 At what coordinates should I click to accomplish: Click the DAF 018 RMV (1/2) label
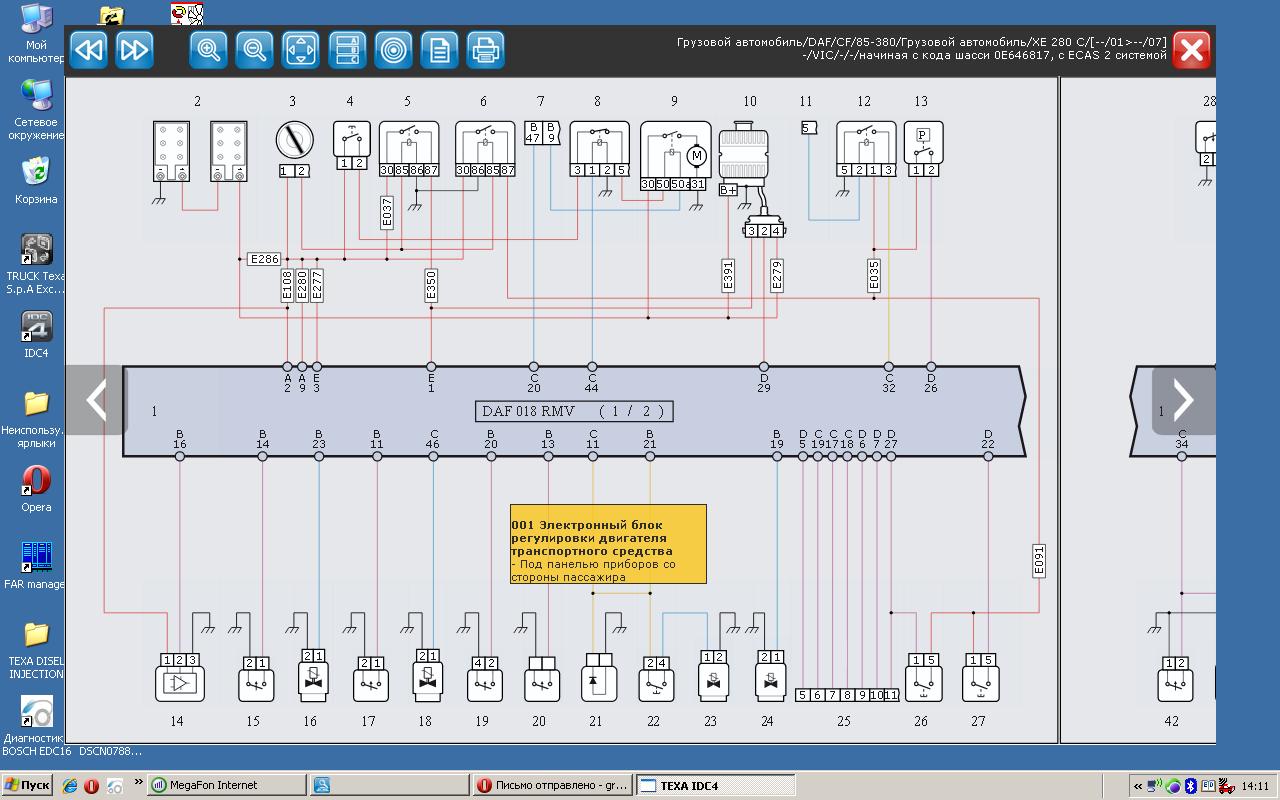coord(574,411)
